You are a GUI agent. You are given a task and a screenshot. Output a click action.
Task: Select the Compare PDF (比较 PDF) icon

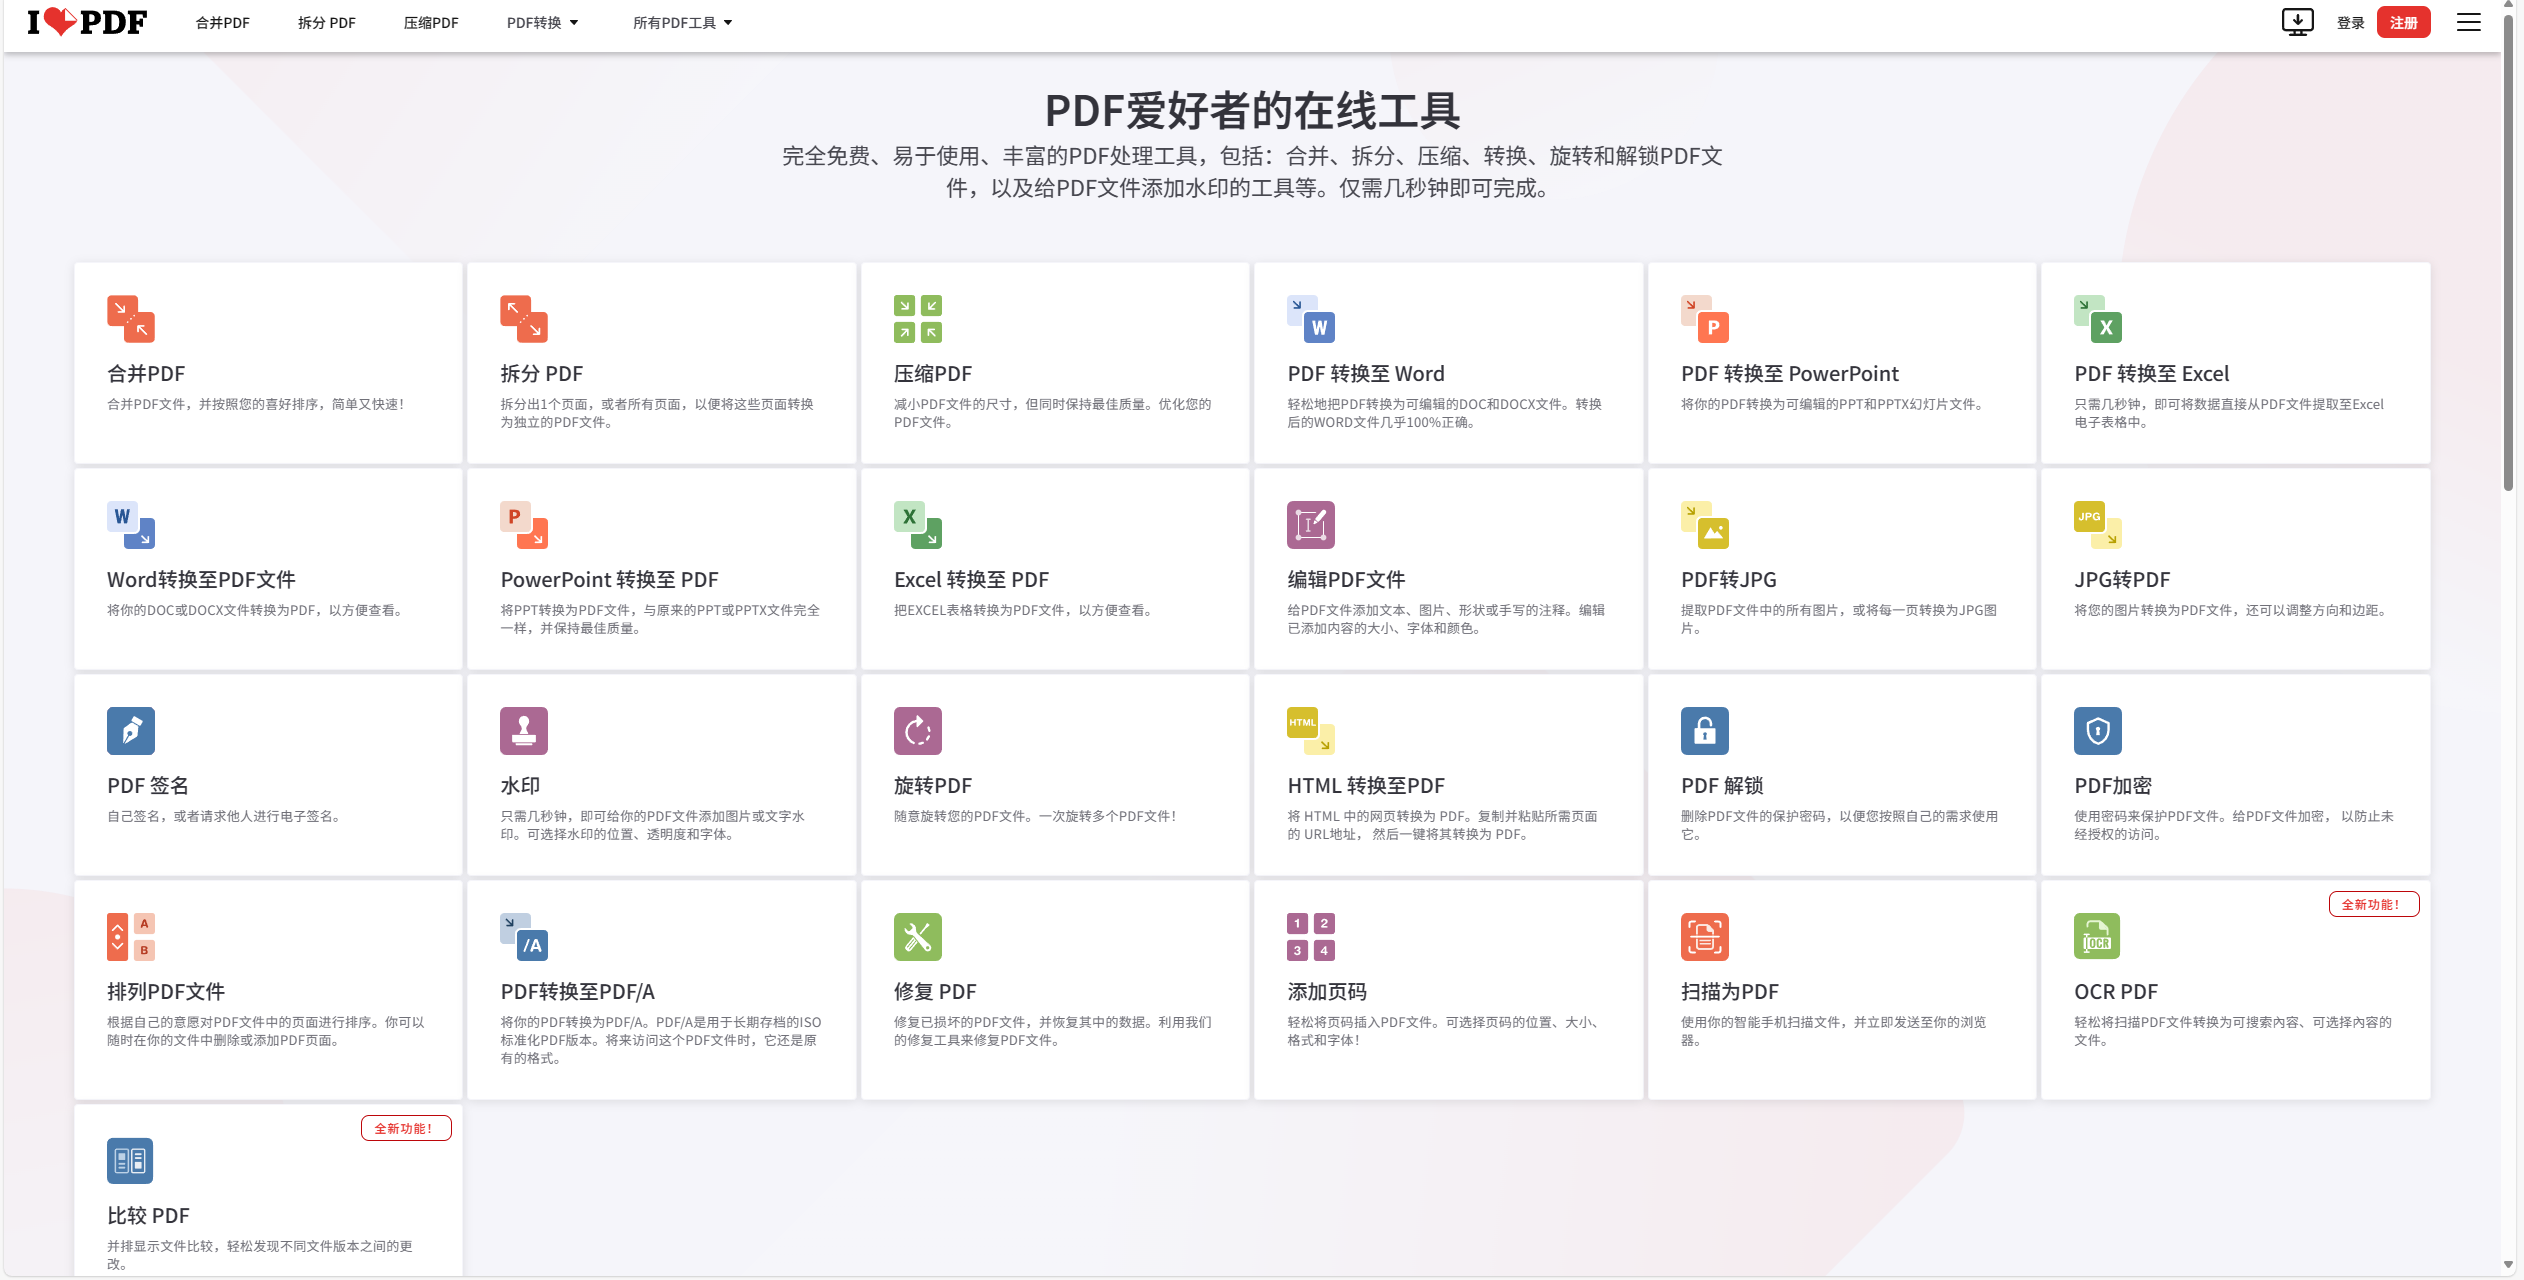[131, 1161]
